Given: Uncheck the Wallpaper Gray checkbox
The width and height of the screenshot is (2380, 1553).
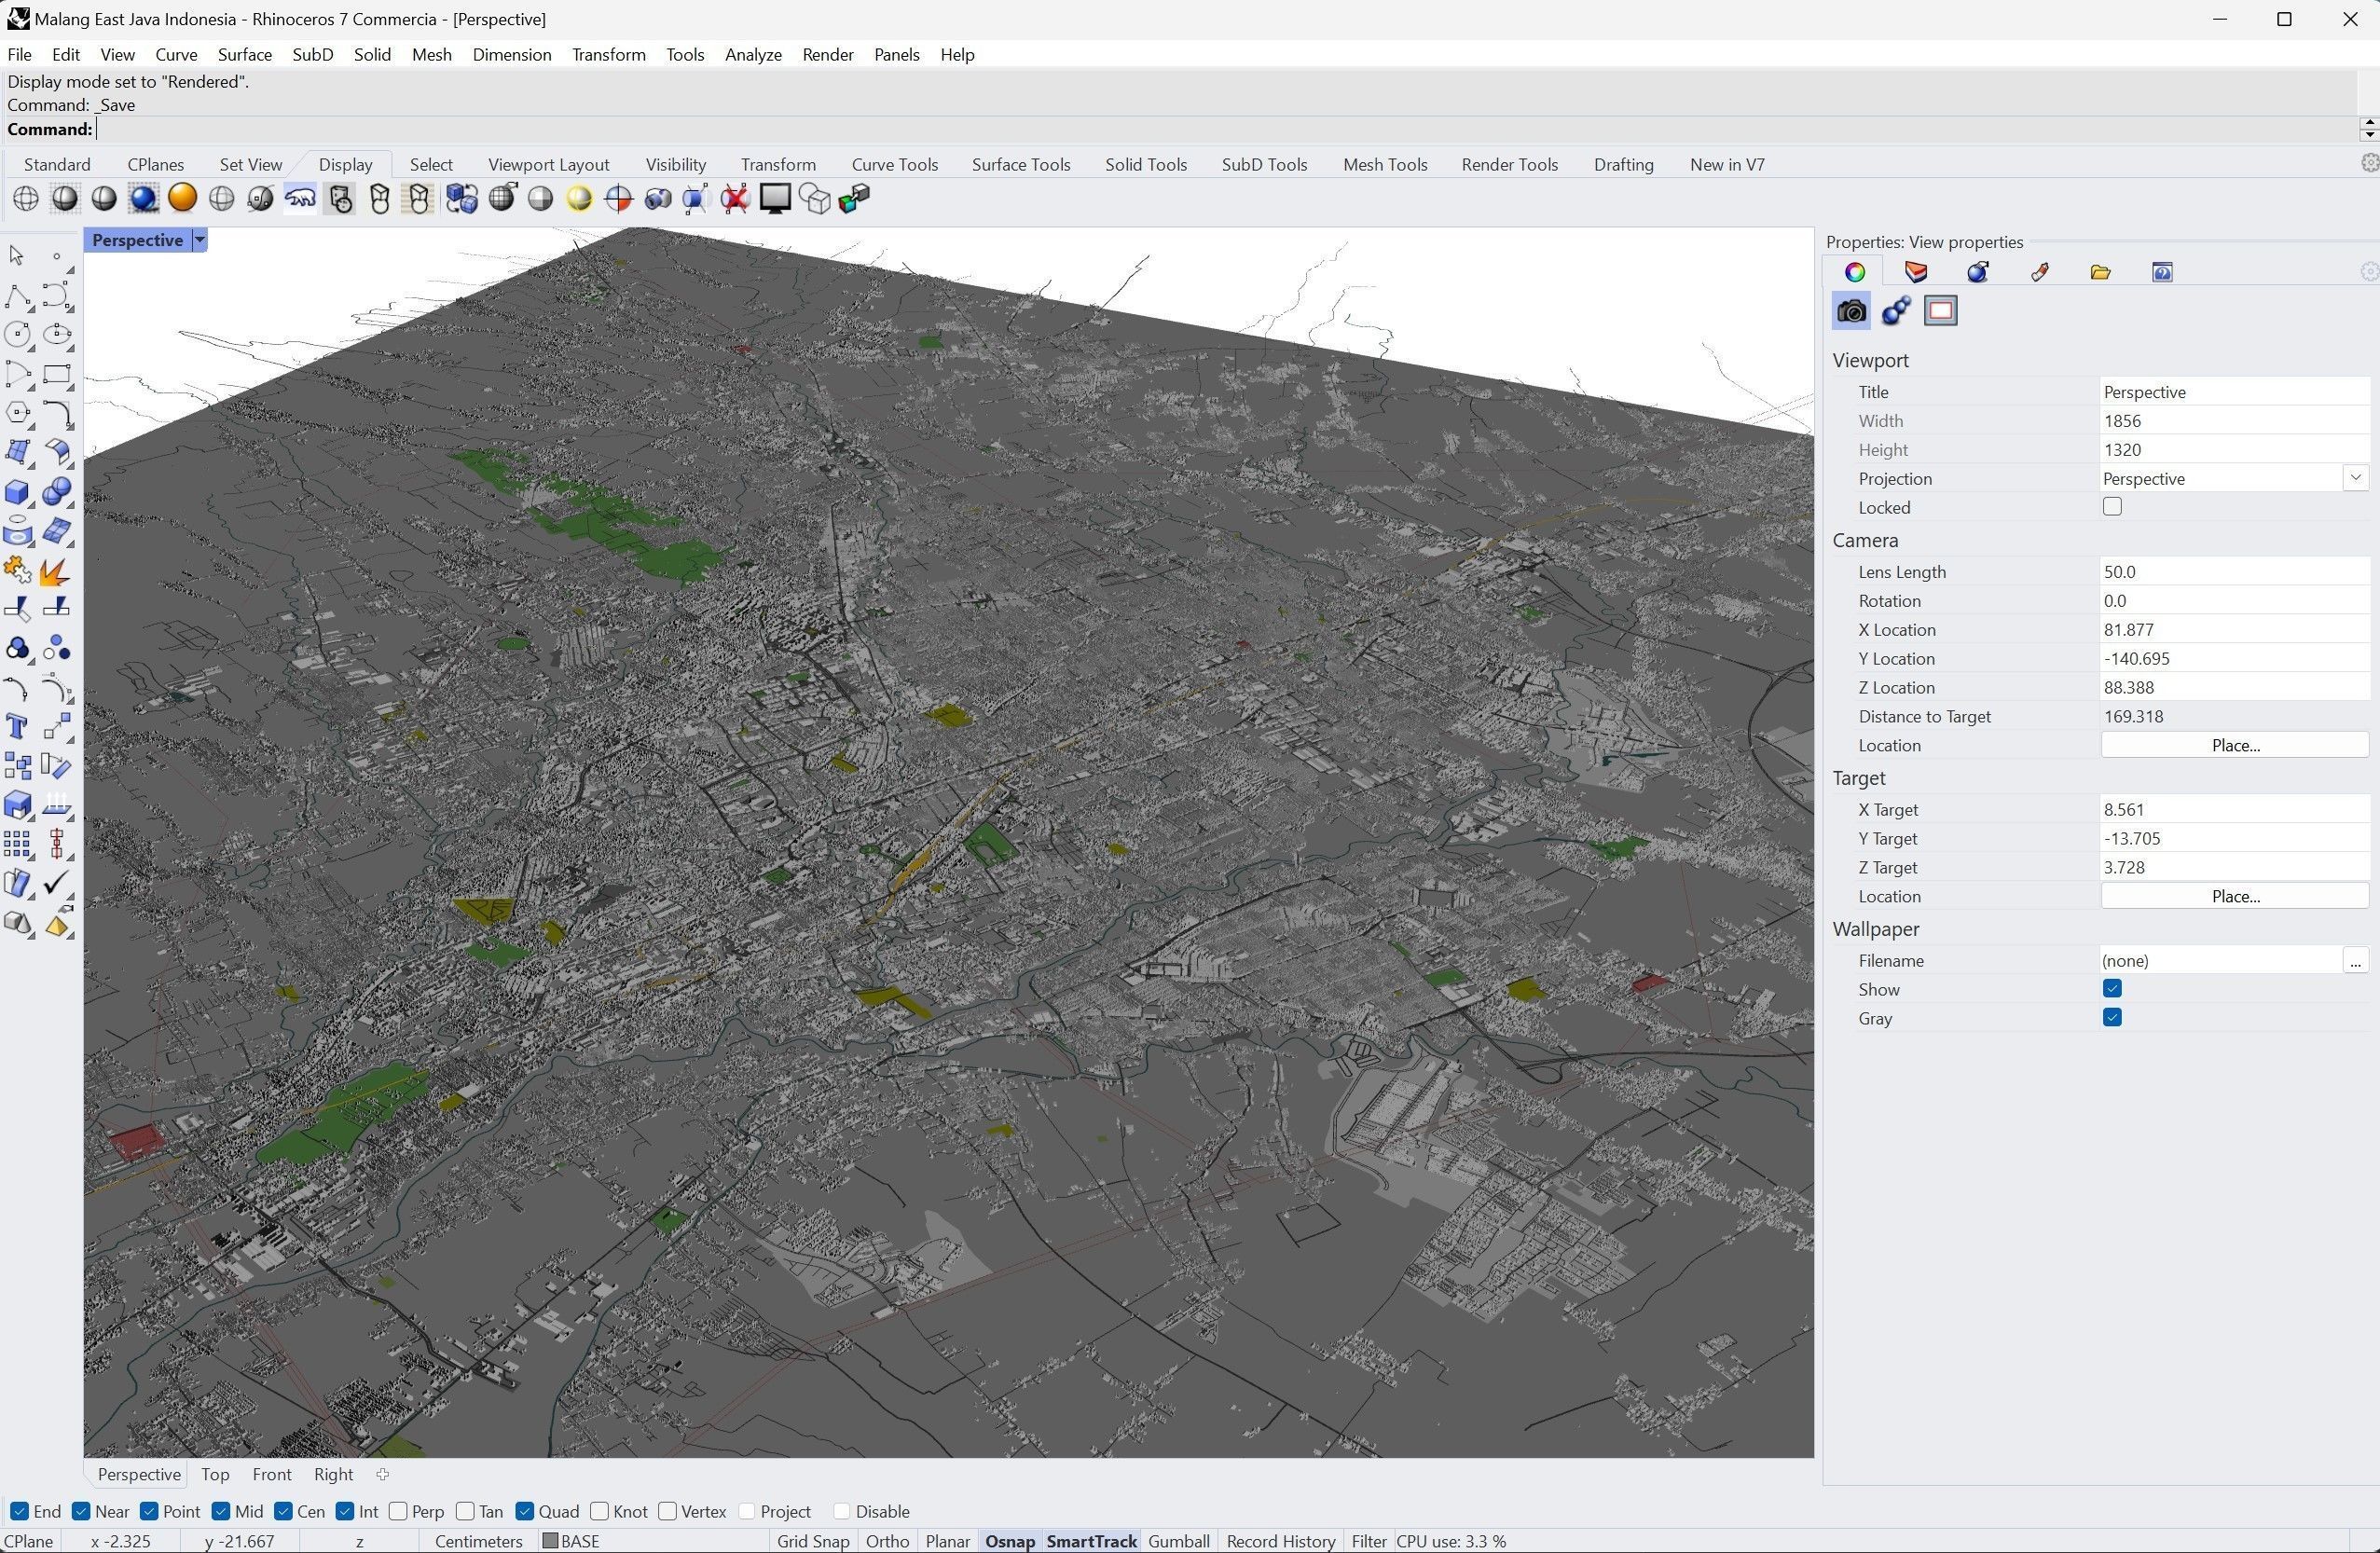Looking at the screenshot, I should click(x=2112, y=1018).
